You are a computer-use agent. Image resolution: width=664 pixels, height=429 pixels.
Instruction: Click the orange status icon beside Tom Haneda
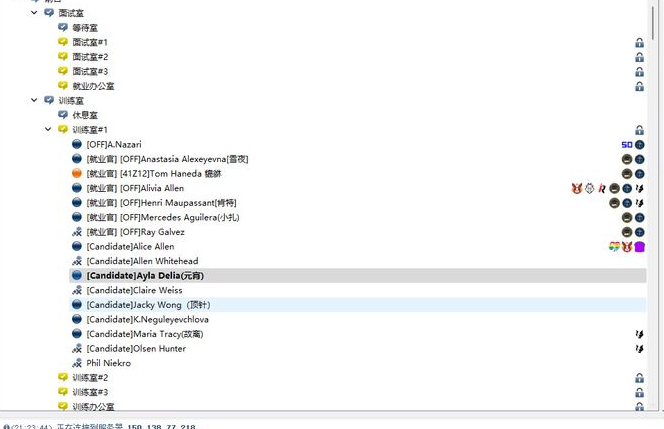(77, 174)
